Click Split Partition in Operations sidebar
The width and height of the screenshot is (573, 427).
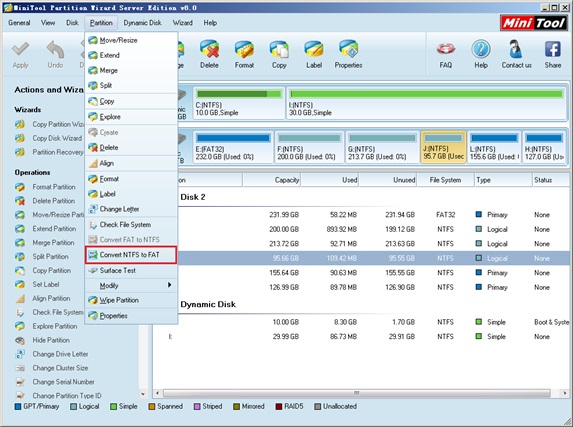pos(50,257)
